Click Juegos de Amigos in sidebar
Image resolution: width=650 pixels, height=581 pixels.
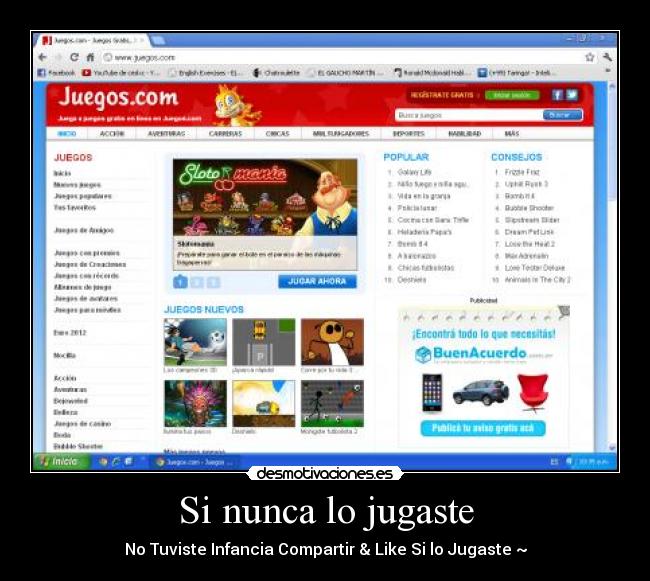[x=84, y=230]
